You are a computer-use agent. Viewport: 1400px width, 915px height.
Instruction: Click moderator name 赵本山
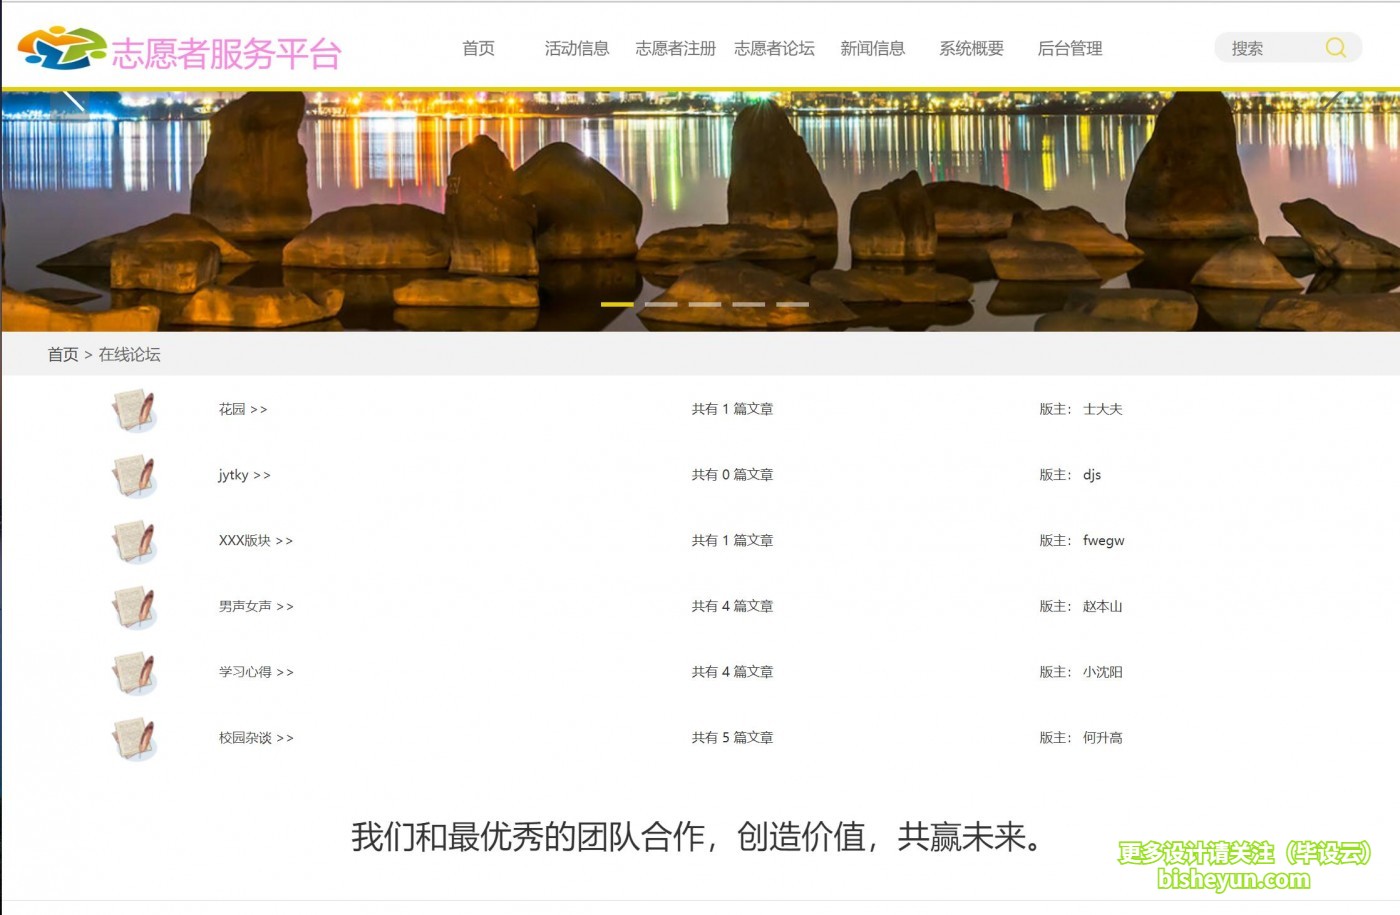click(x=1103, y=606)
